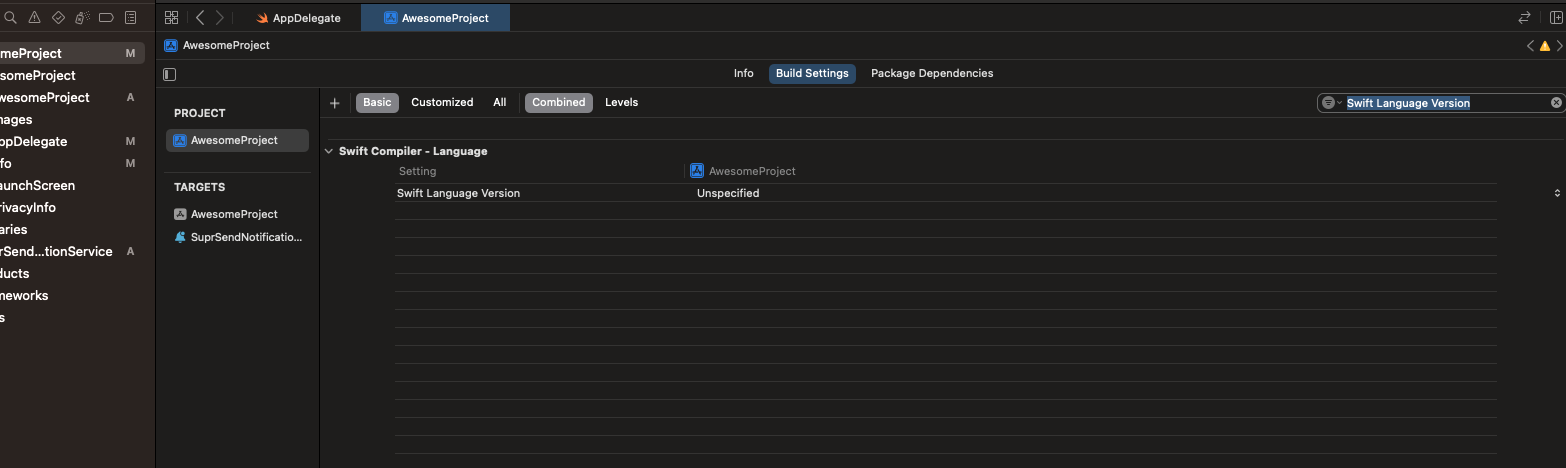Image resolution: width=1566 pixels, height=468 pixels.
Task: Add a build setting with plus
Action: click(335, 103)
